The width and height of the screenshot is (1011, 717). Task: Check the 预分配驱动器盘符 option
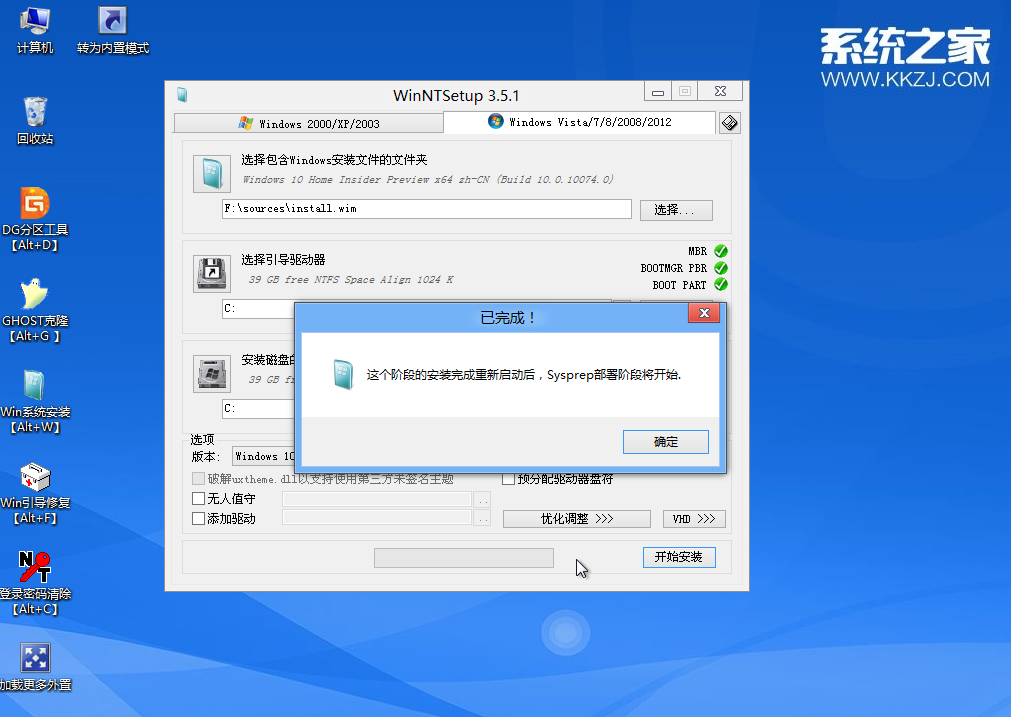click(508, 479)
